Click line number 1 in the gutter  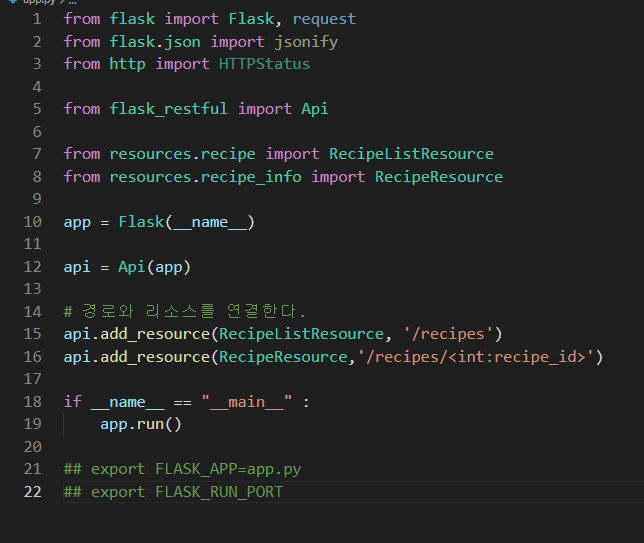click(37, 19)
